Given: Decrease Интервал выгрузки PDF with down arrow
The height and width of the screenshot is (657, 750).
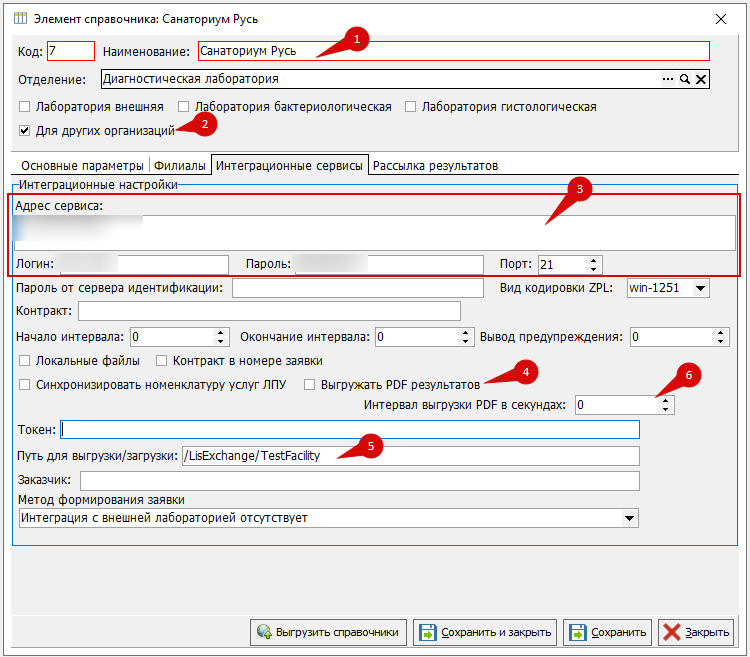Looking at the screenshot, I should click(x=667, y=409).
